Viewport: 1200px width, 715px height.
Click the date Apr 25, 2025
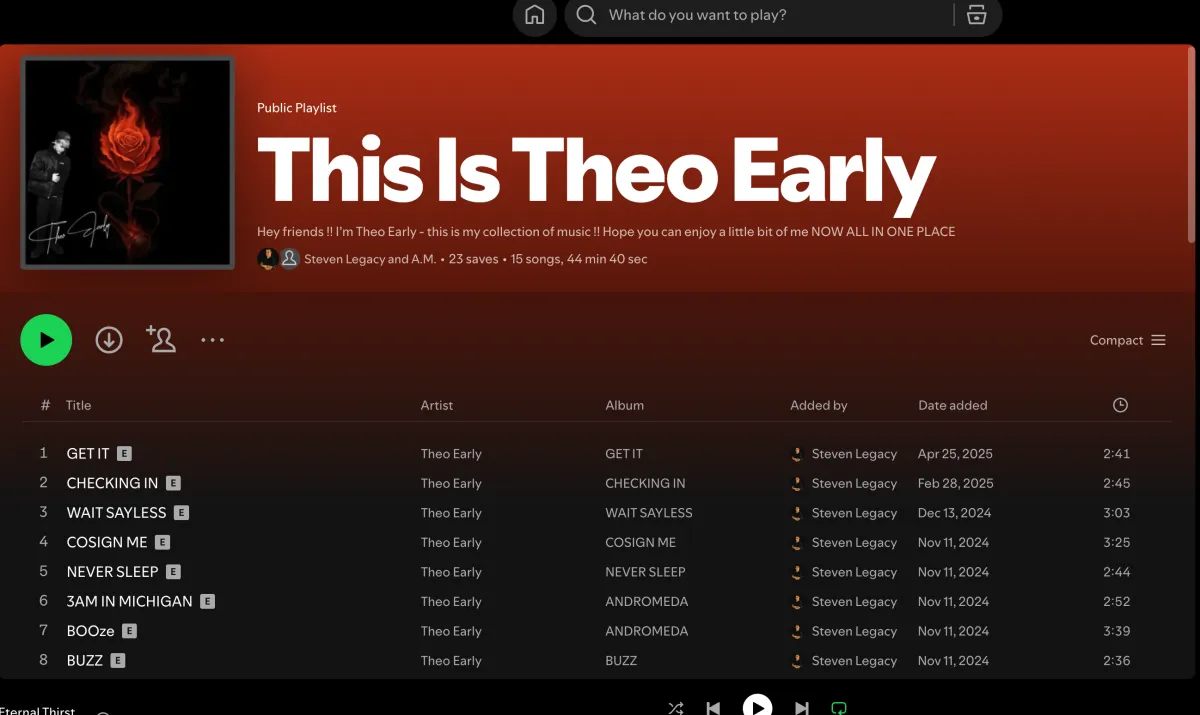point(955,454)
